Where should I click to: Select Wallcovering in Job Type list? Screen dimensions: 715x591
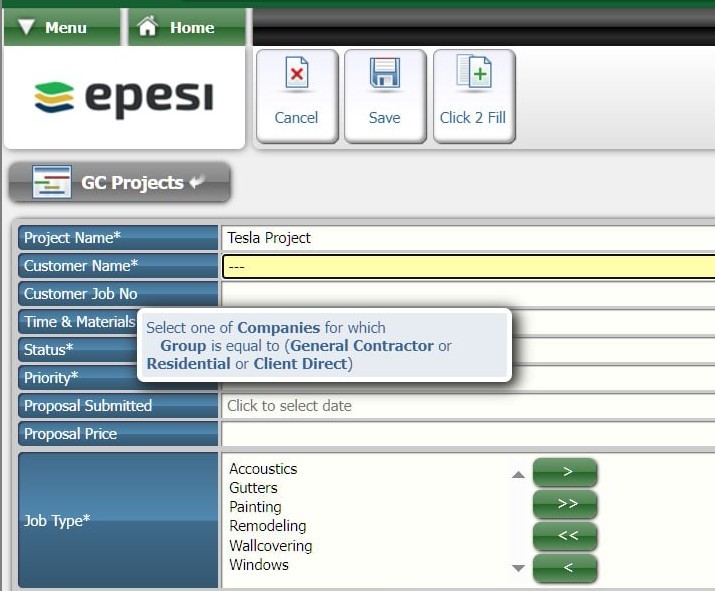tap(270, 546)
